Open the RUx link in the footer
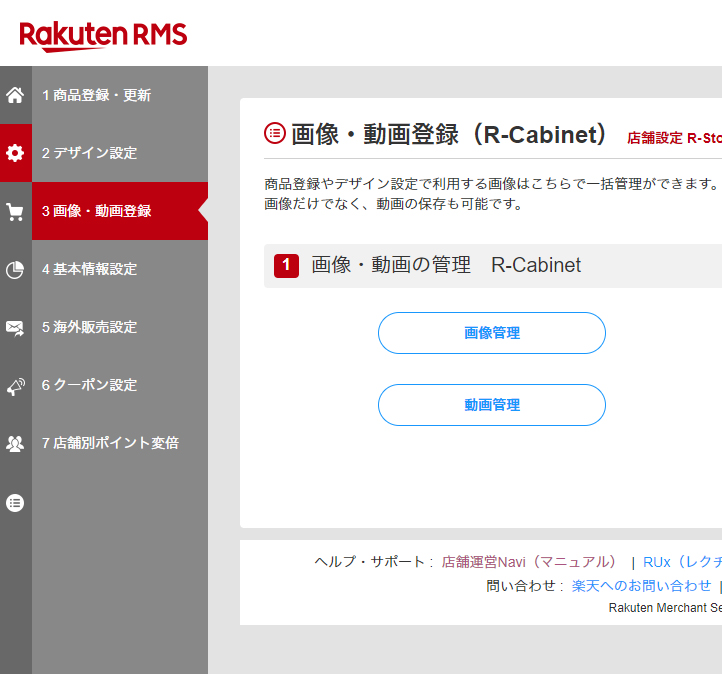This screenshot has height=674, width=722. point(682,562)
